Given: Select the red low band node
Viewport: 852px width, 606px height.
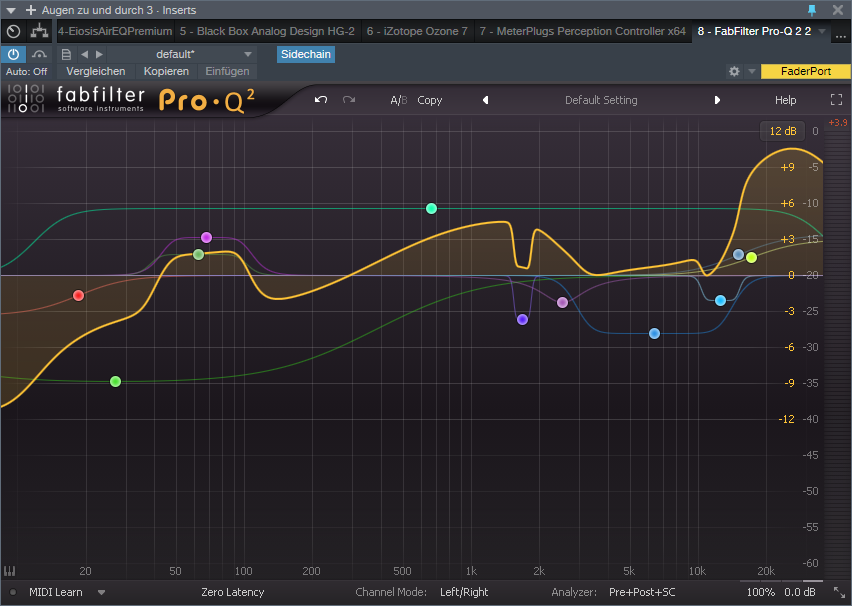Looking at the screenshot, I should click(x=78, y=296).
